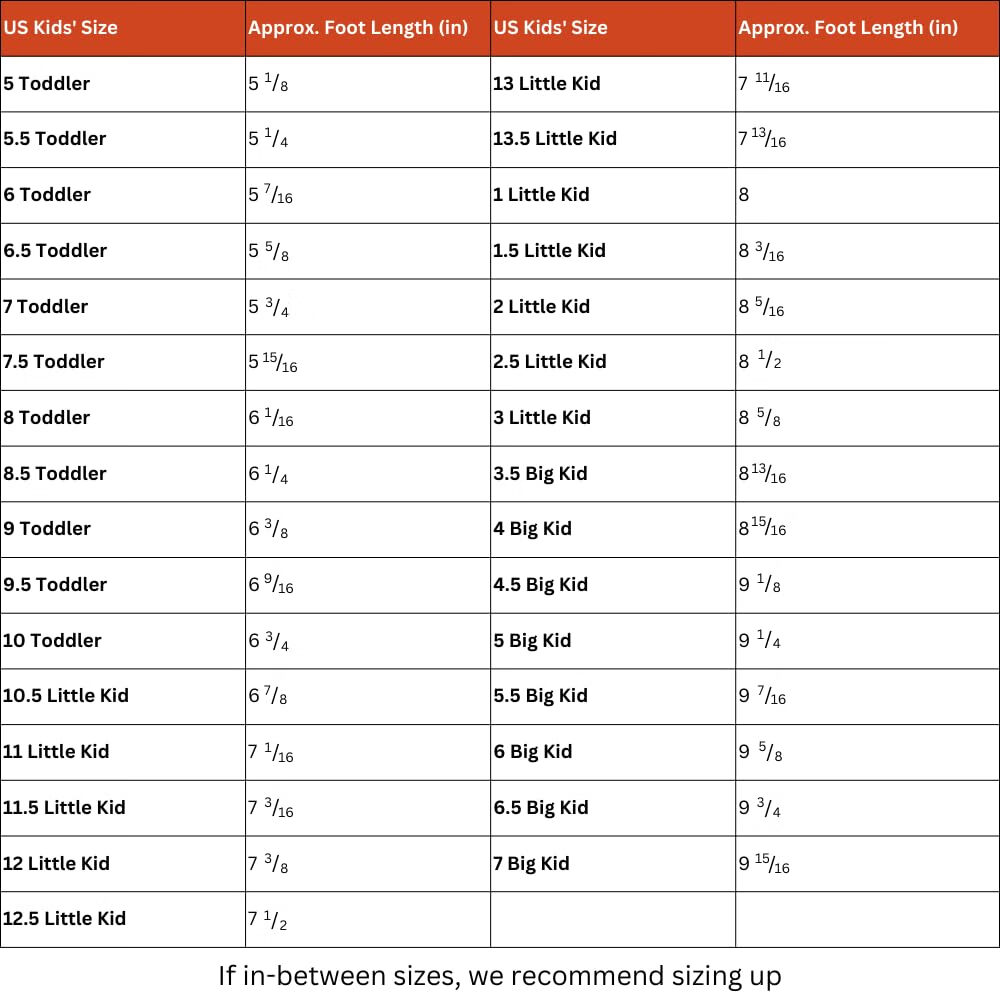Screen dimensions: 1000x1000
Task: Click the foot length value '8'
Action: 744,195
